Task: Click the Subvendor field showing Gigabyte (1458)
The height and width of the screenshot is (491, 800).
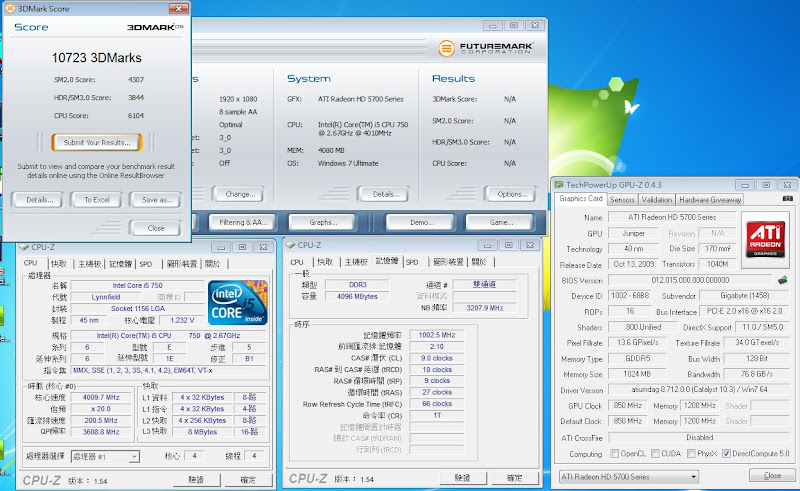Action: pyautogui.click(x=744, y=296)
